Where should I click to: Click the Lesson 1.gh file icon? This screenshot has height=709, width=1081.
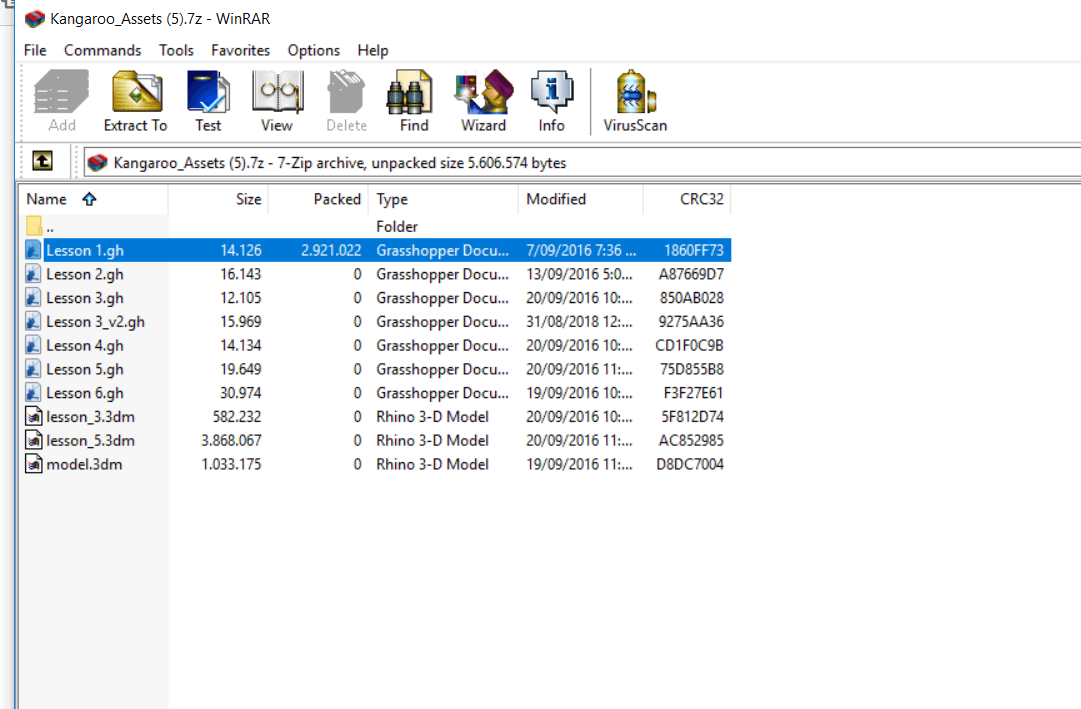click(33, 250)
